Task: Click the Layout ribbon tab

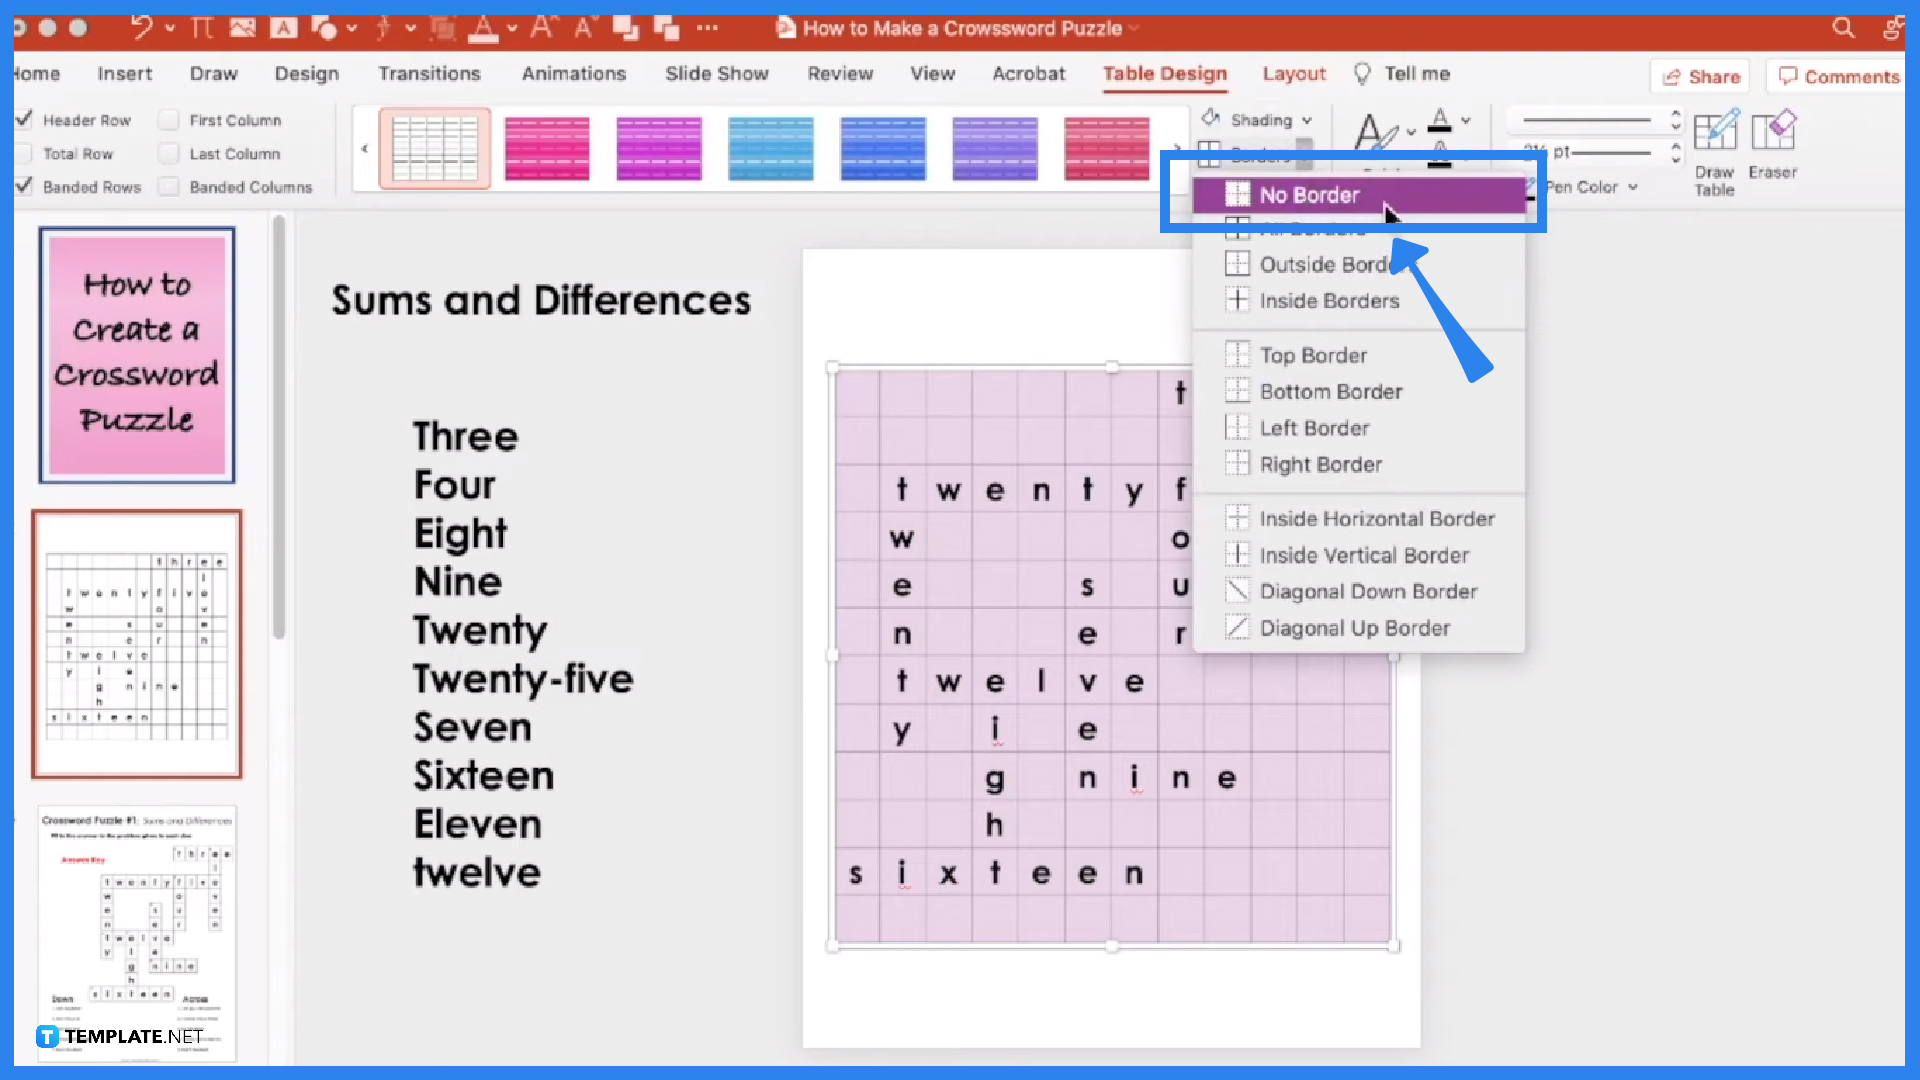Action: tap(1292, 73)
